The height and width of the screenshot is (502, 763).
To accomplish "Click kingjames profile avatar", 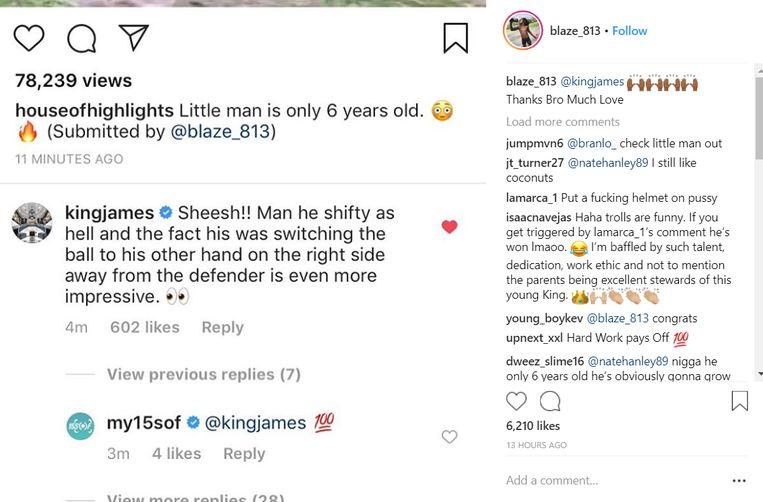I will (x=31, y=222).
